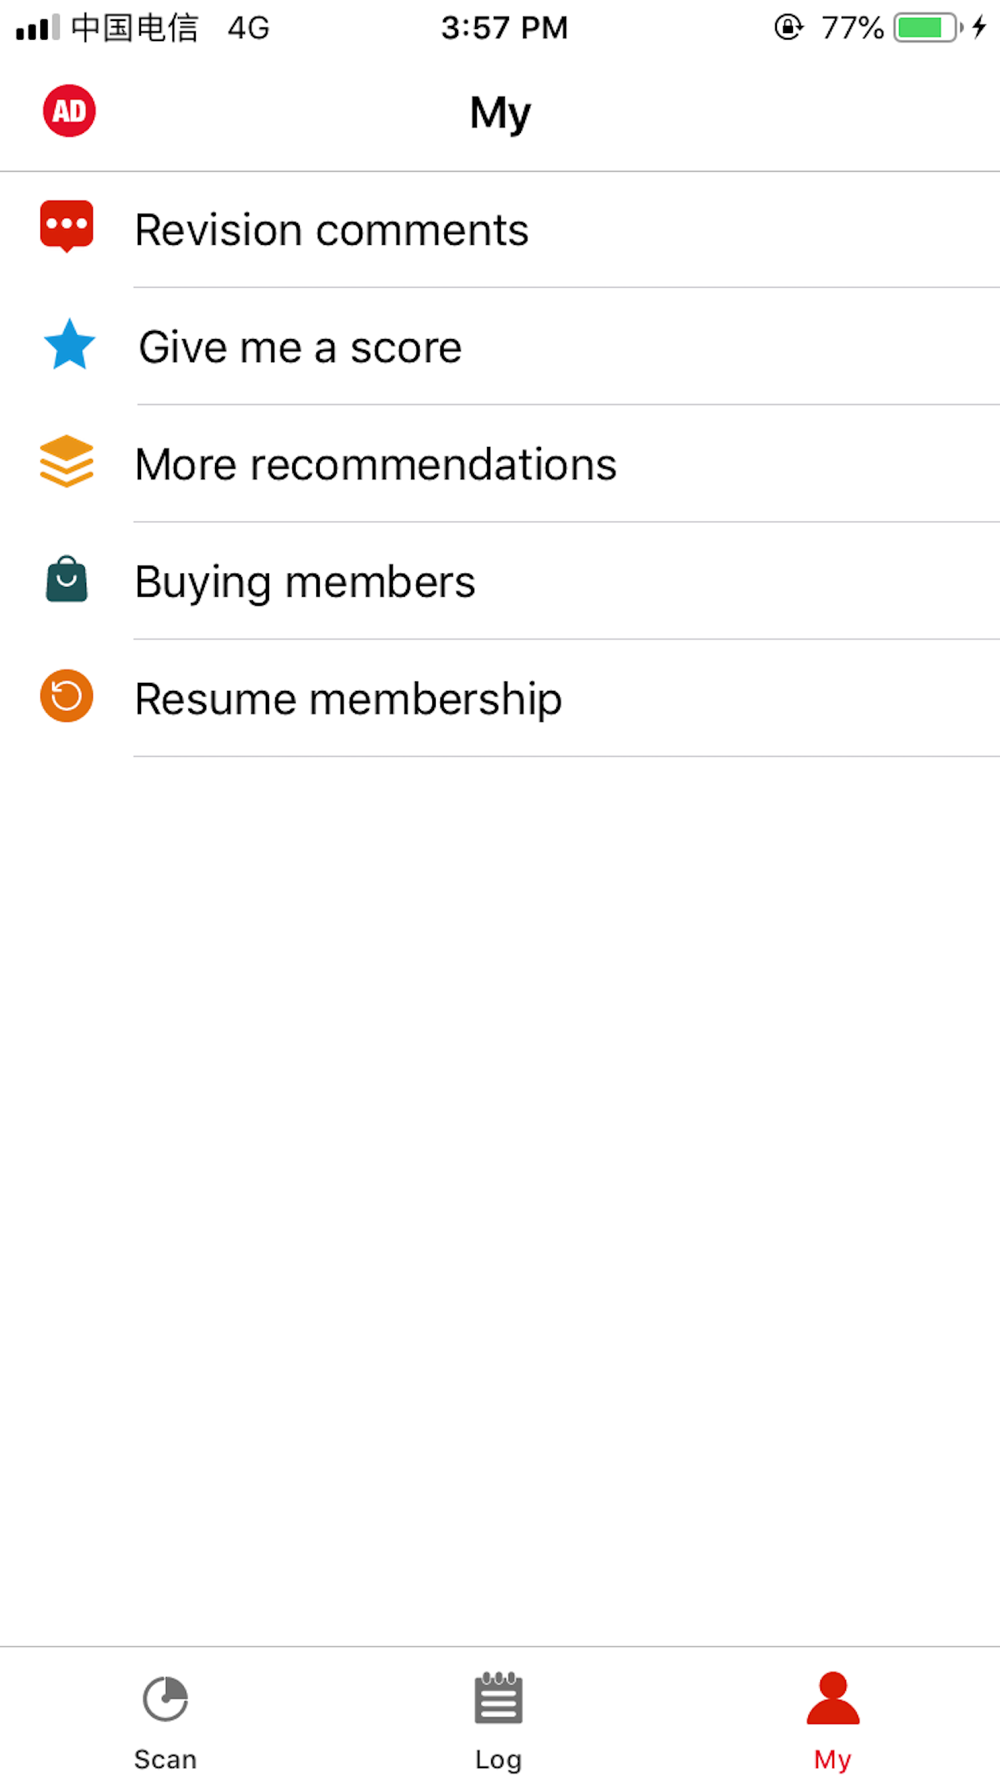1000x1778 pixels.
Task: Switch to the Log tab label
Action: coord(498,1759)
